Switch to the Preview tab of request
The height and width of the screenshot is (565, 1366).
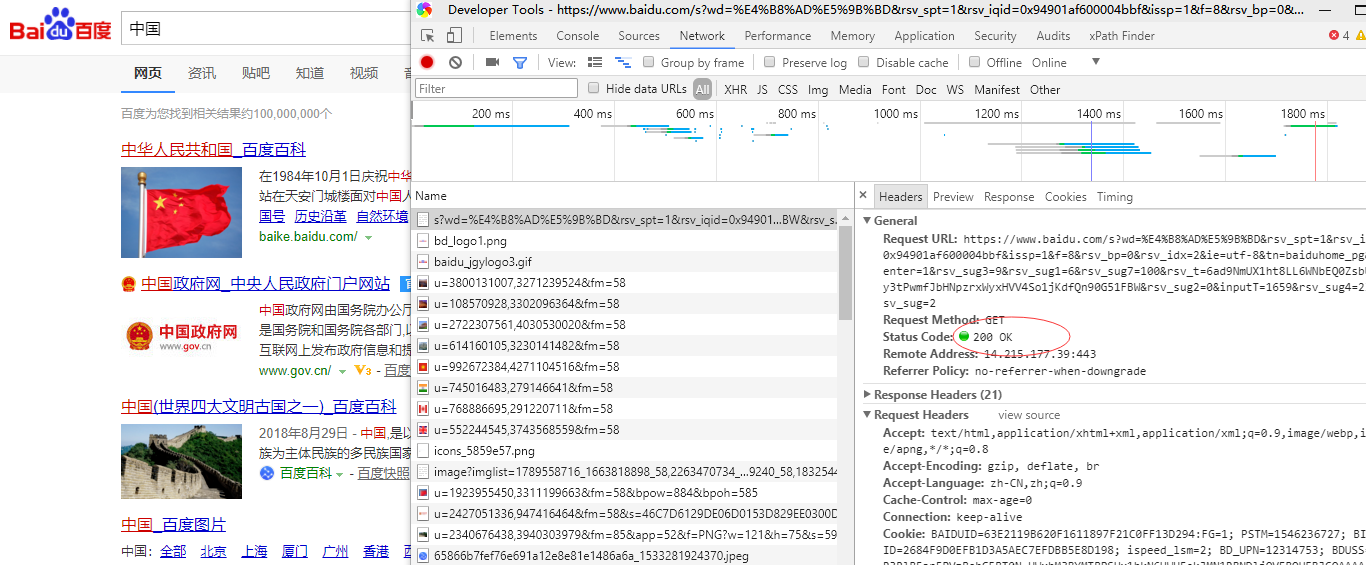(953, 197)
